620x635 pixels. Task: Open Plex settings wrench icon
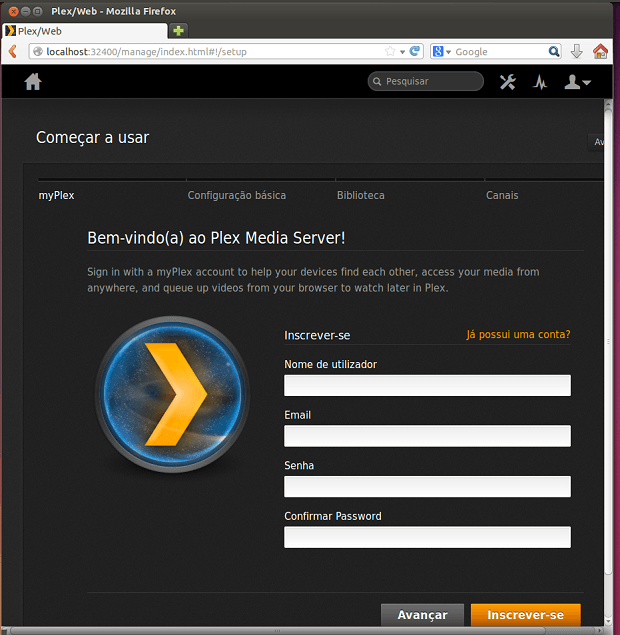(x=507, y=82)
